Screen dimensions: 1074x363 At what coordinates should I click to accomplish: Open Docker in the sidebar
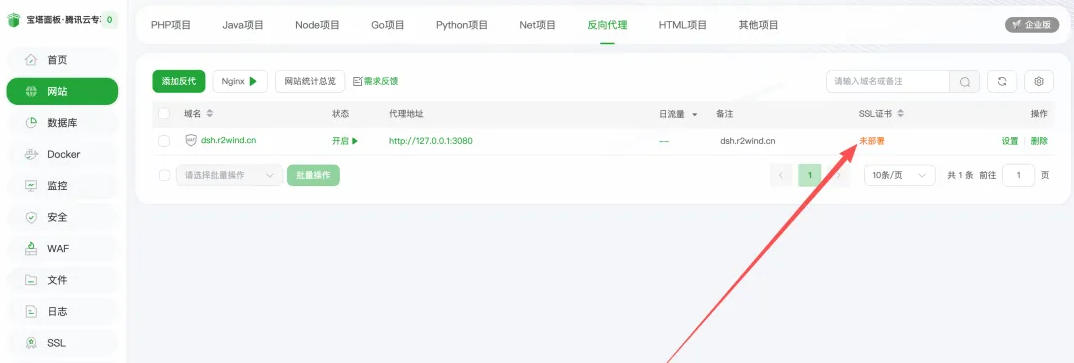[x=62, y=155]
